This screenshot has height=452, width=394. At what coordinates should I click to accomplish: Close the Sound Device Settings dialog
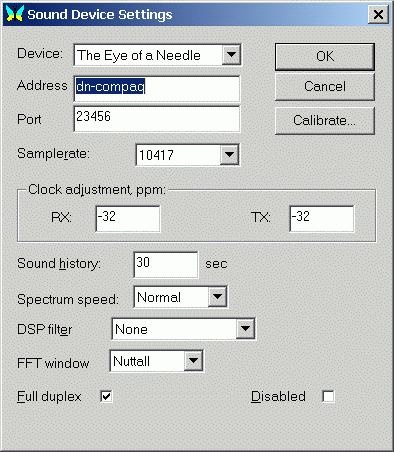tap(378, 14)
